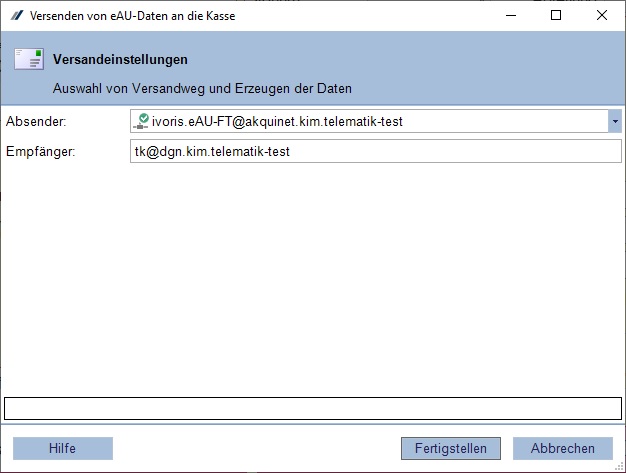Screen dimensions: 626x473
Task: Click the blank white area below Empfänger
Action: point(313,279)
